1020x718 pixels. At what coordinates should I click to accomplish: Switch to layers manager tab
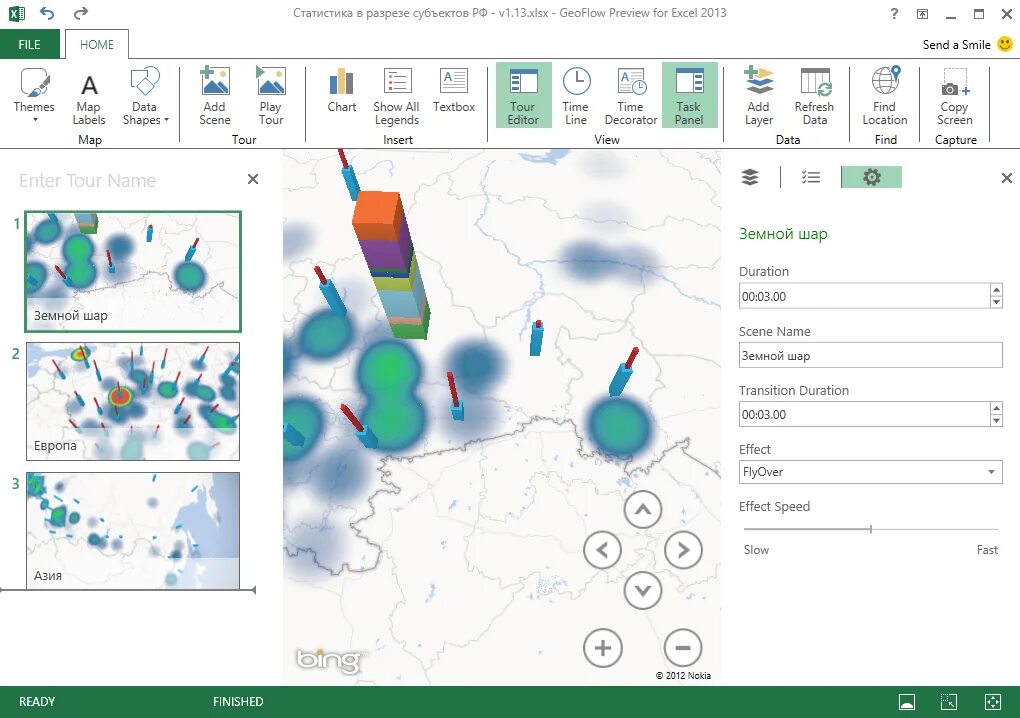[x=750, y=177]
